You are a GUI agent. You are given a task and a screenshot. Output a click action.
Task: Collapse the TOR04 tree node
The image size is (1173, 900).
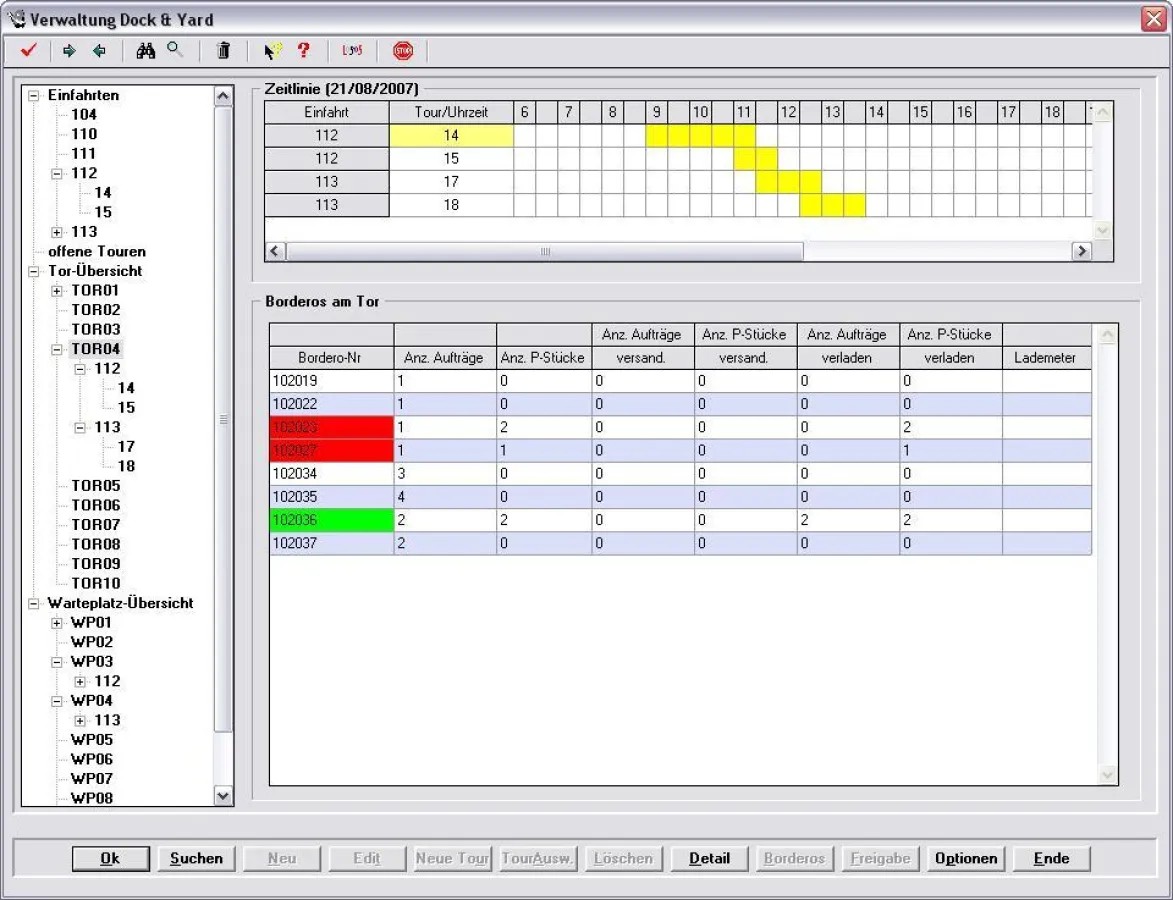[x=57, y=350]
